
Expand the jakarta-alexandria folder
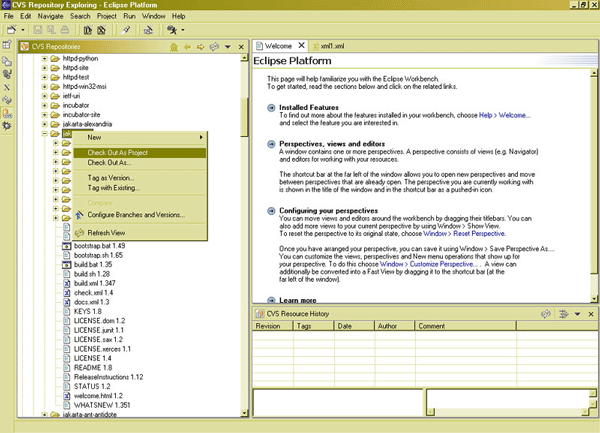tap(44, 124)
